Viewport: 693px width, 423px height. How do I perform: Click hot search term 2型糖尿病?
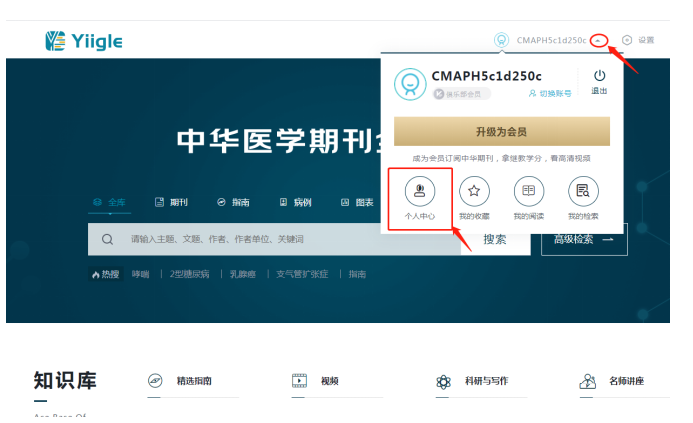pos(190,274)
